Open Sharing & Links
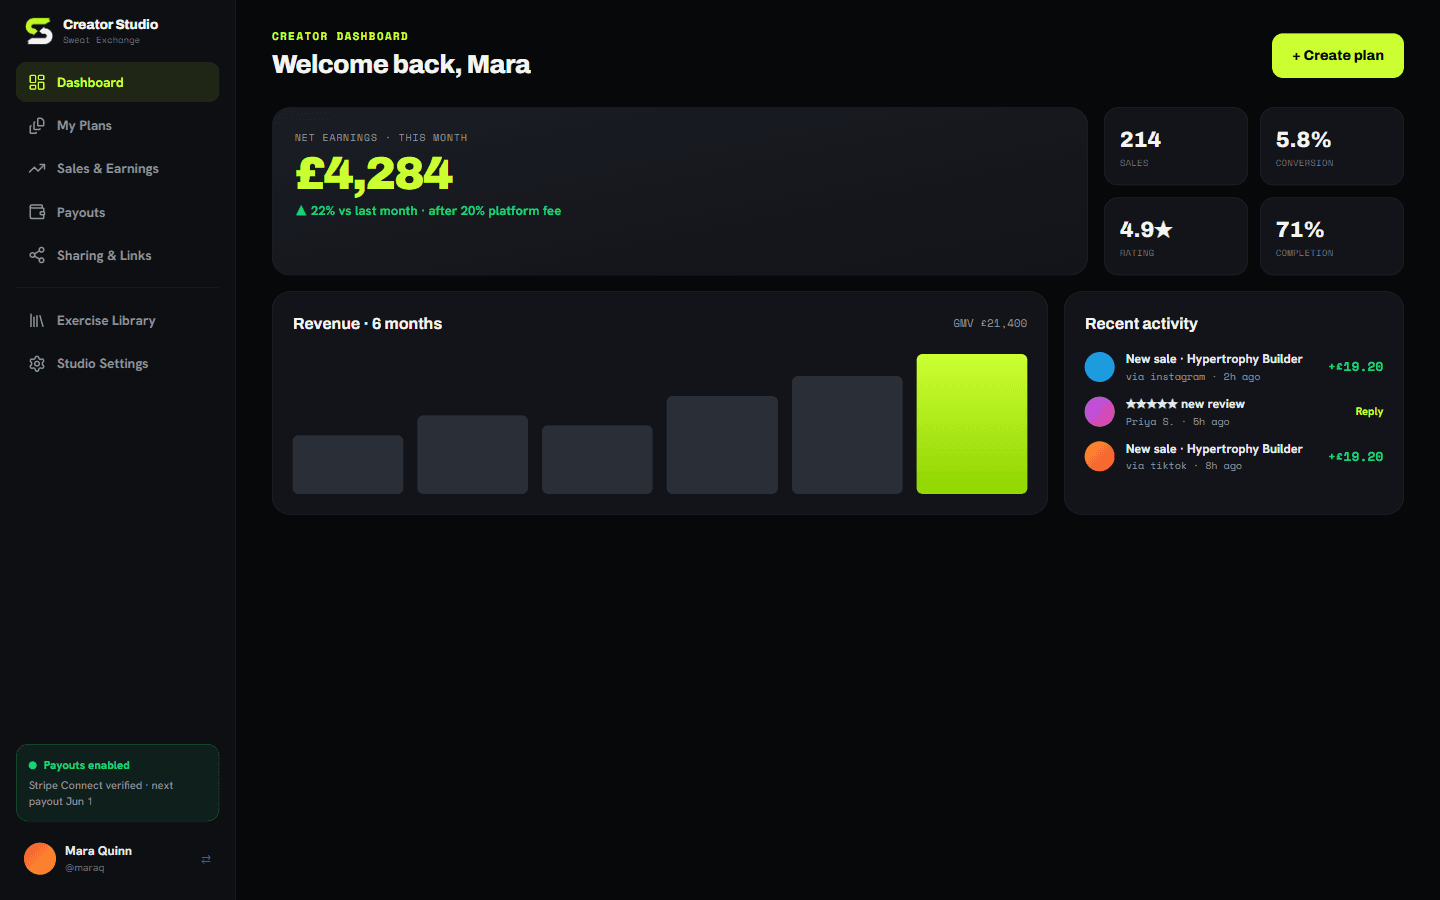 pos(118,255)
